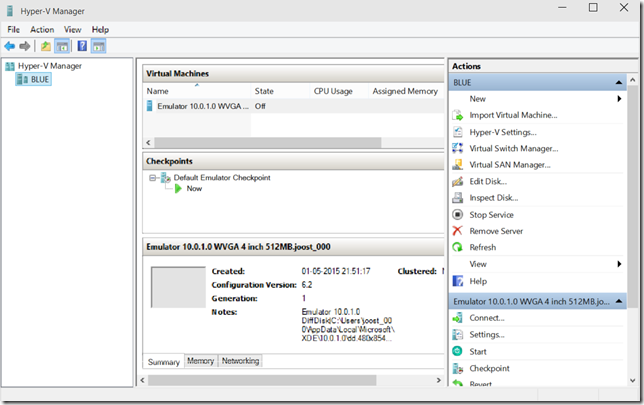644x405 pixels.
Task: Click left arrow of Virtual Machines scrollbar
Action: 148,143
